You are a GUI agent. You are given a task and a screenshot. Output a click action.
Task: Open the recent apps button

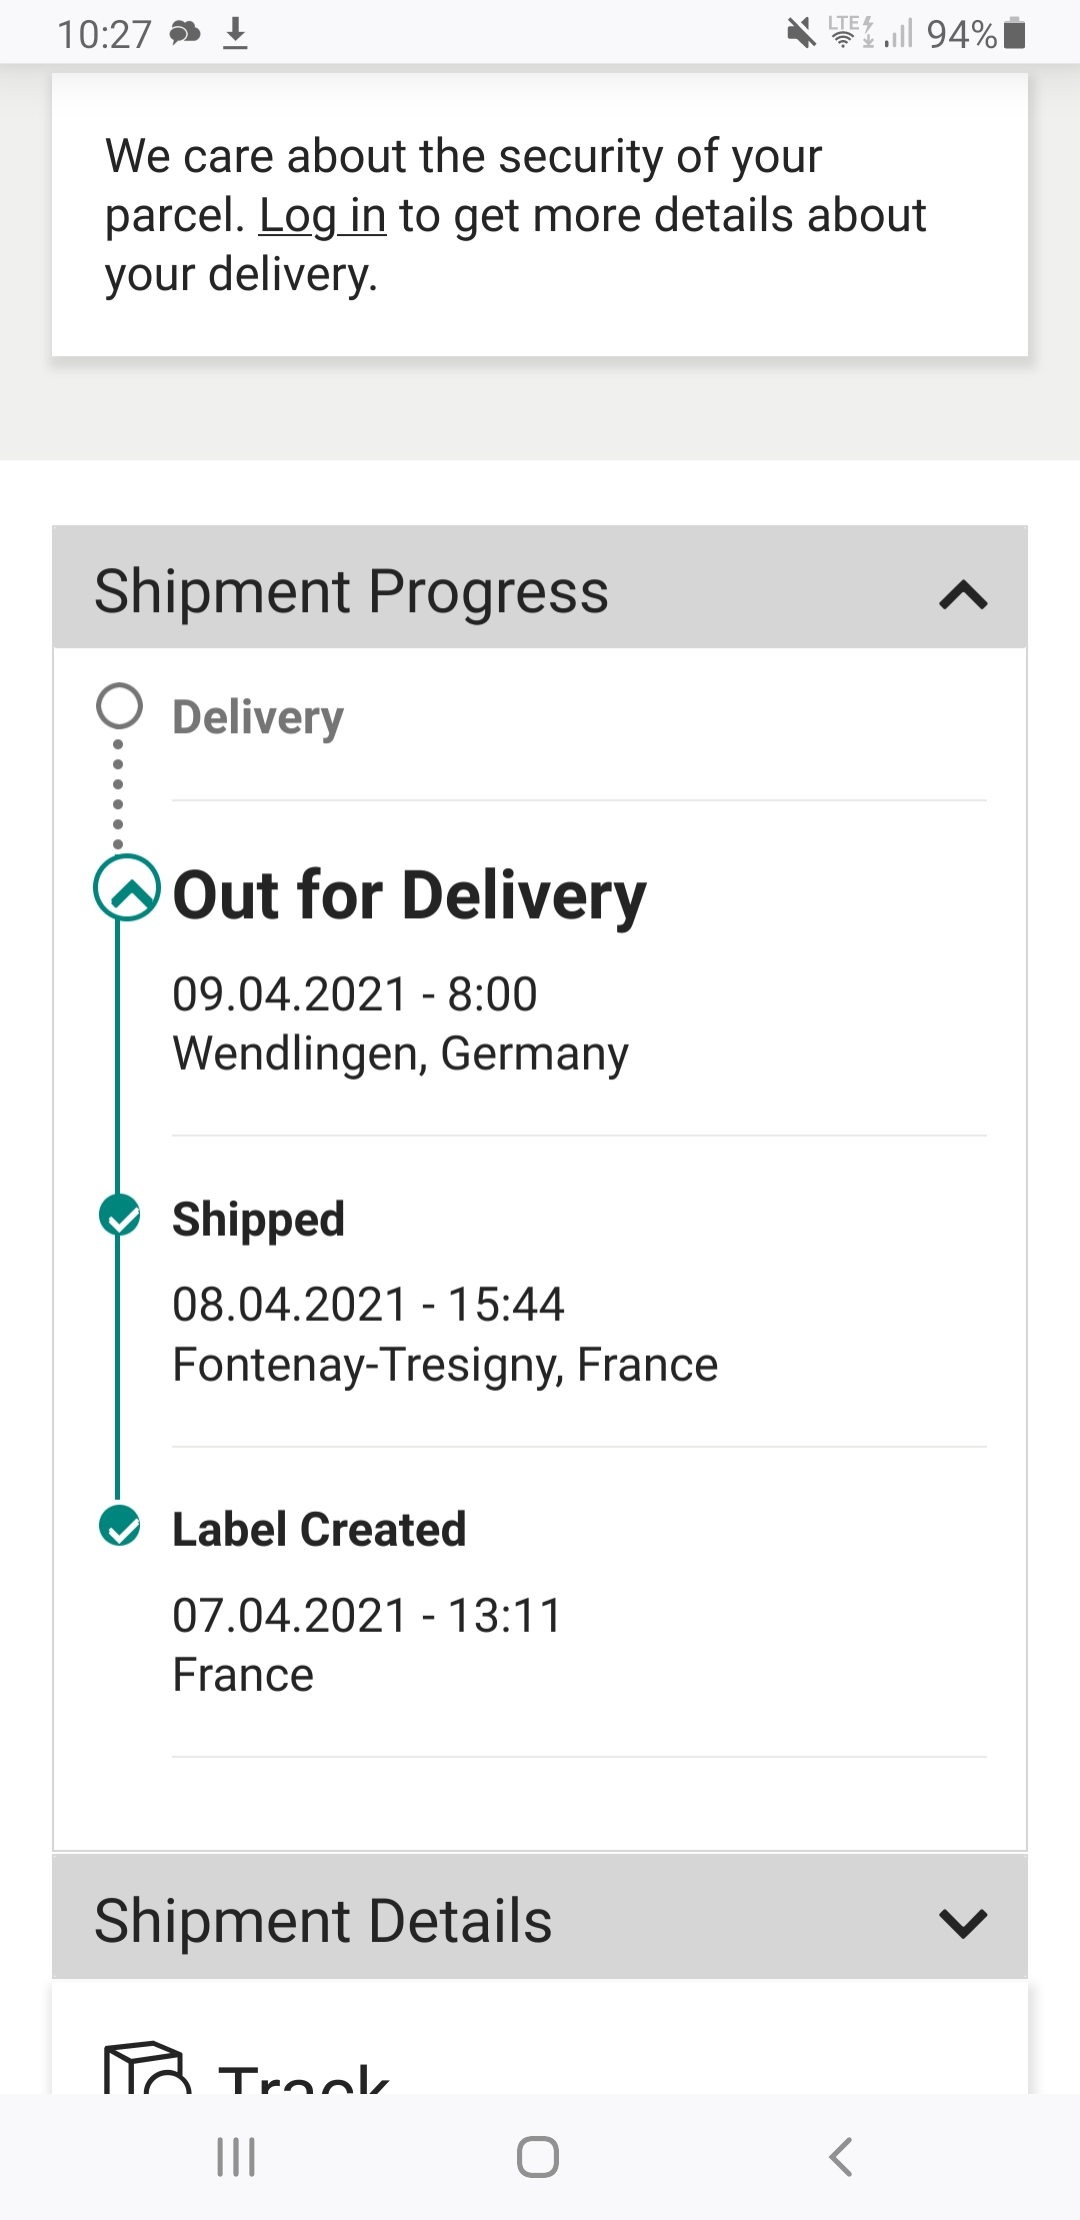[x=237, y=2157]
